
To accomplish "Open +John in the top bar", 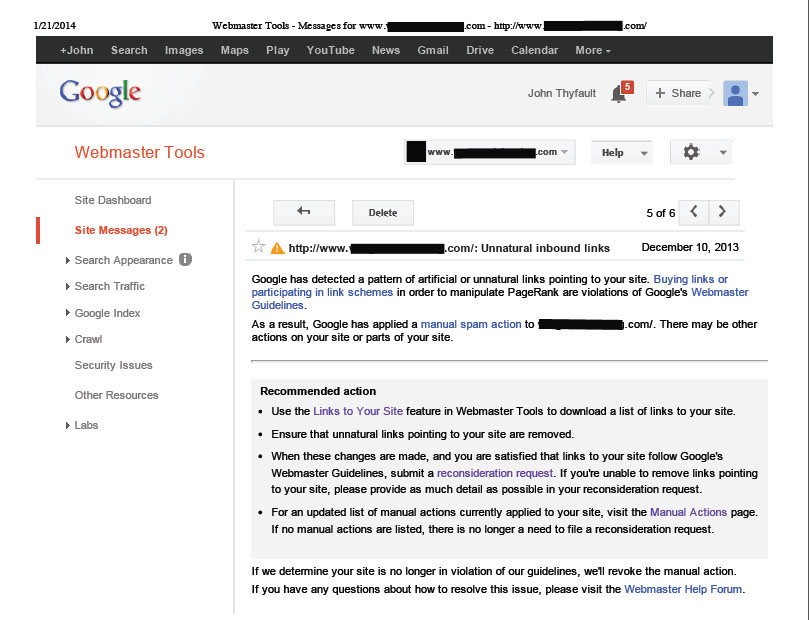I will click(76, 51).
